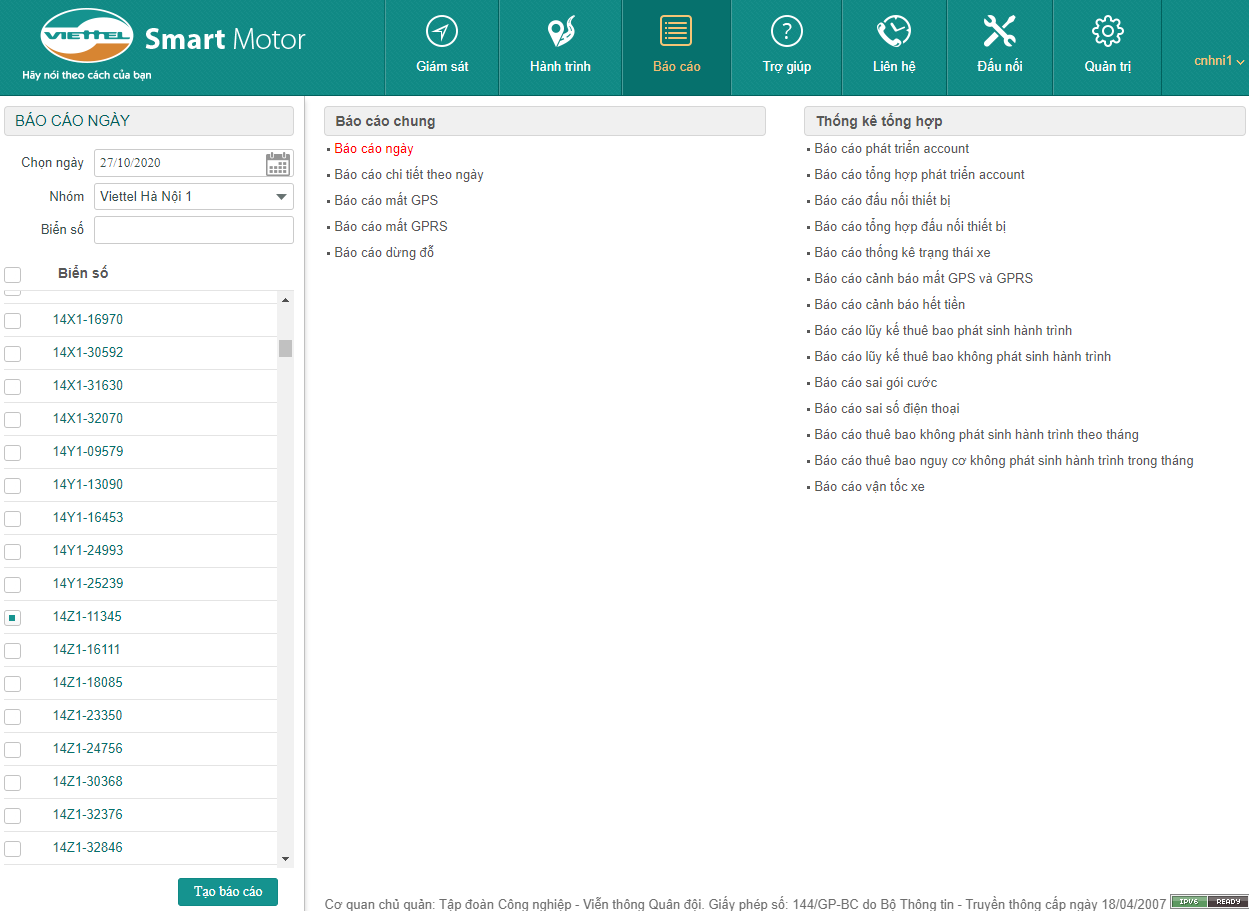Open the Hành trình route icon

(x=560, y=32)
